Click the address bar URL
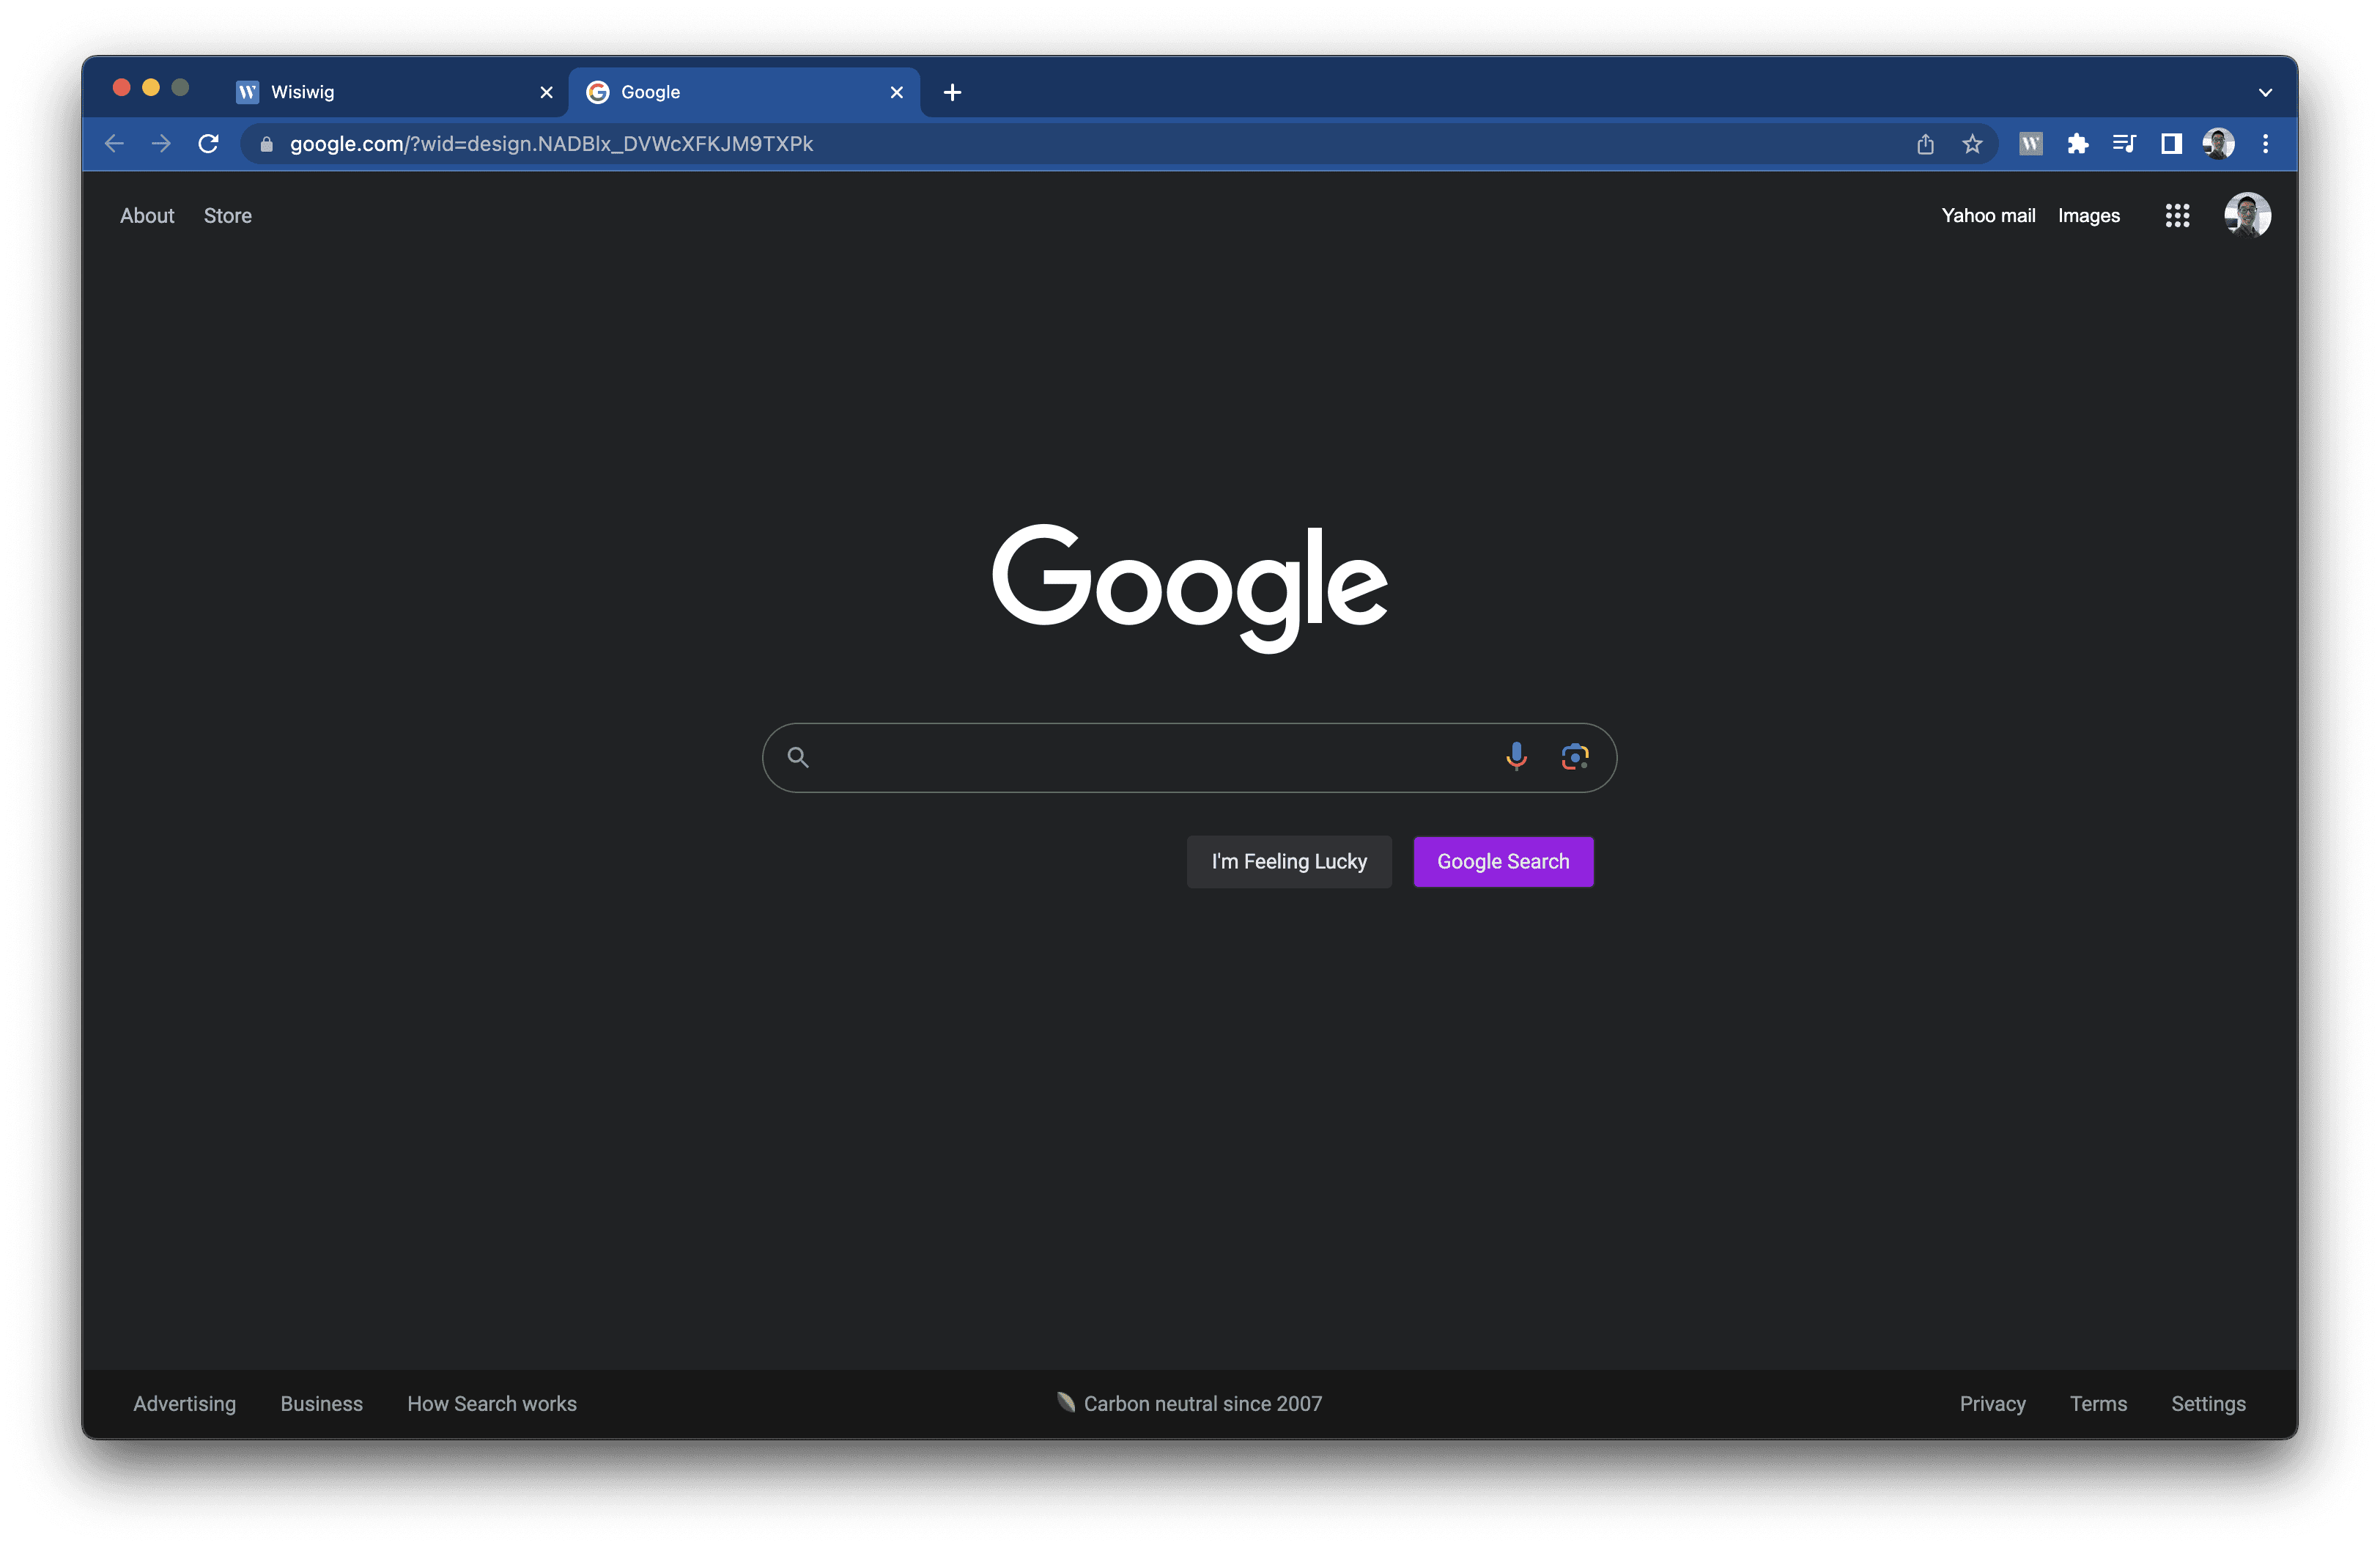 click(551, 144)
